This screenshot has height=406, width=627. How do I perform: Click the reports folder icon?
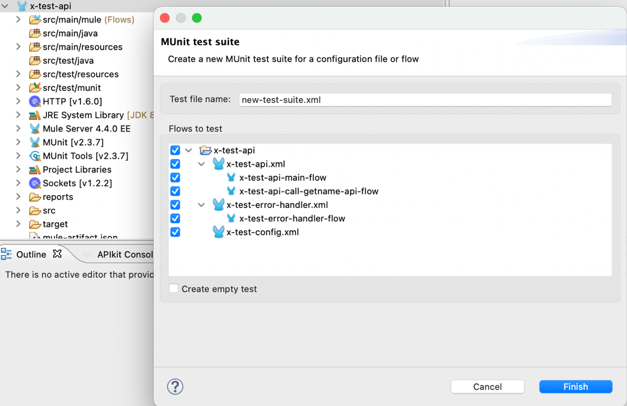point(35,197)
